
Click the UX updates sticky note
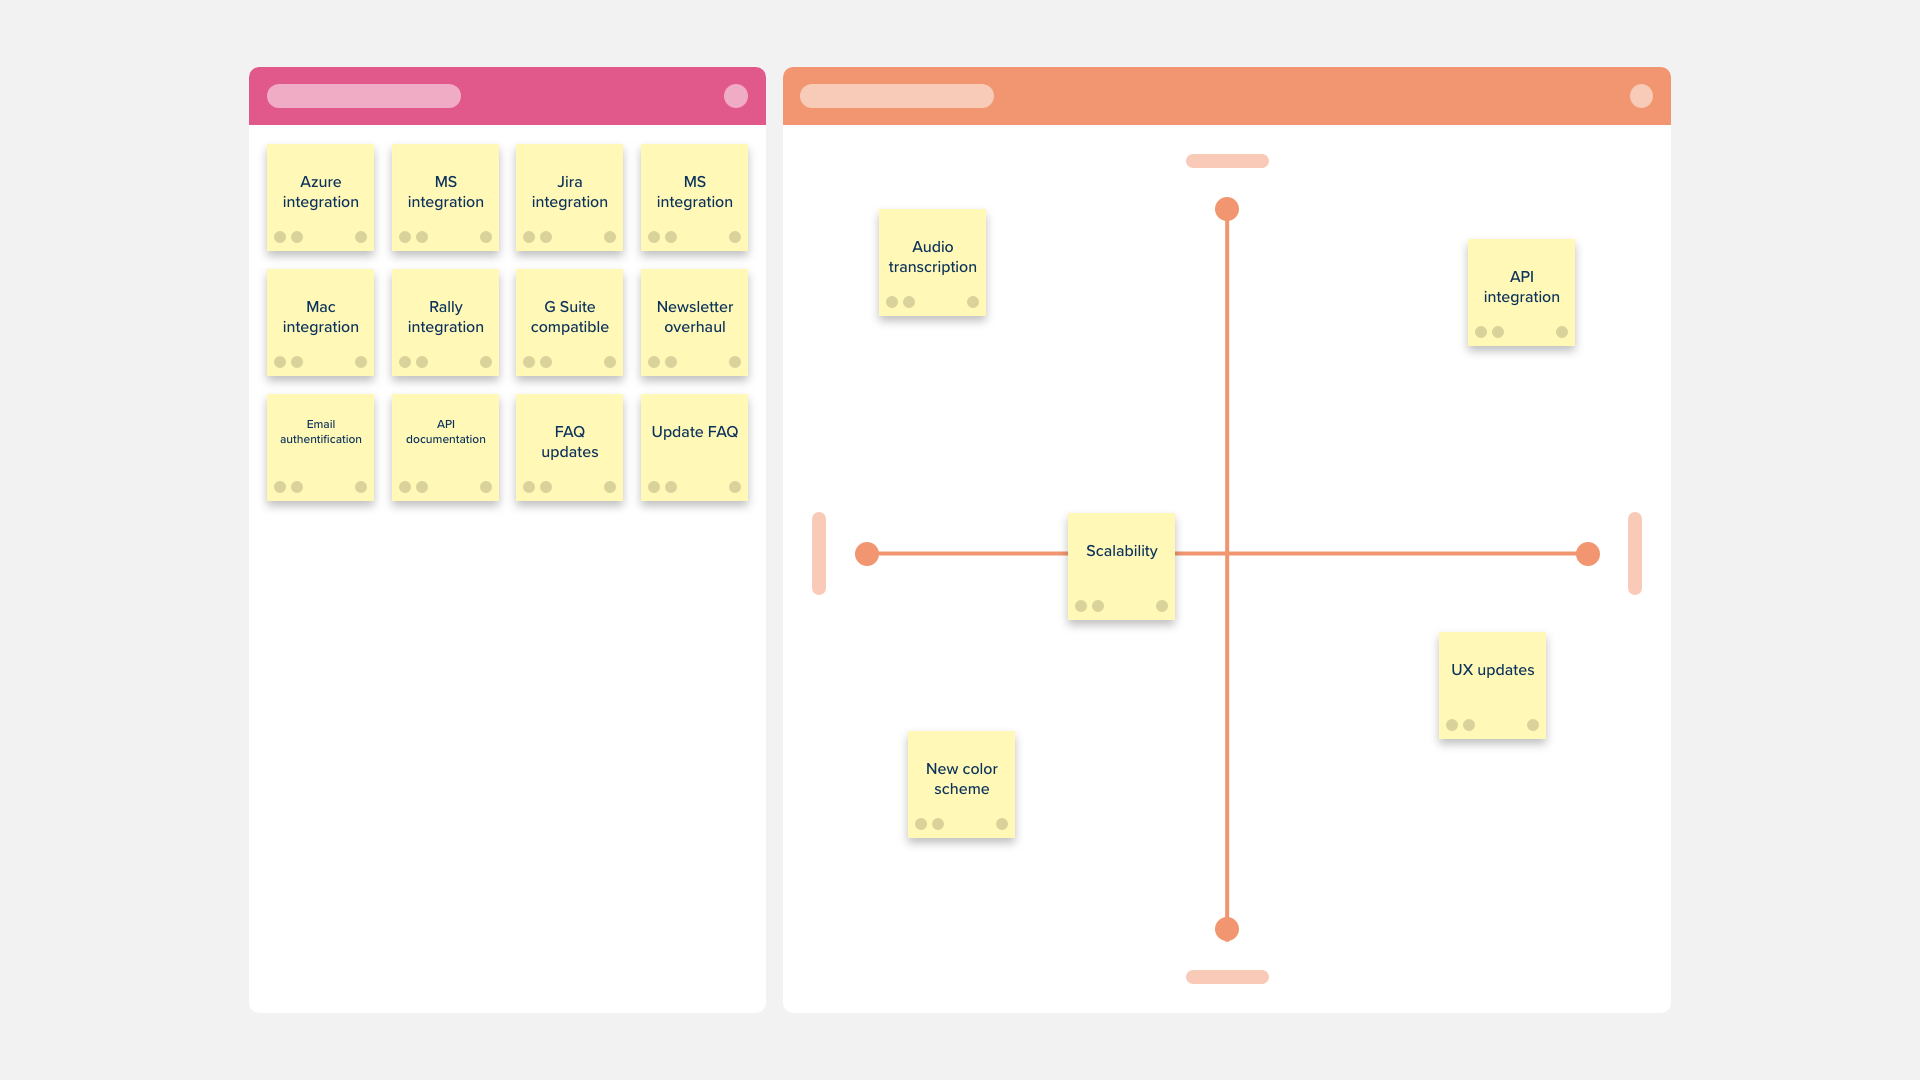point(1492,685)
